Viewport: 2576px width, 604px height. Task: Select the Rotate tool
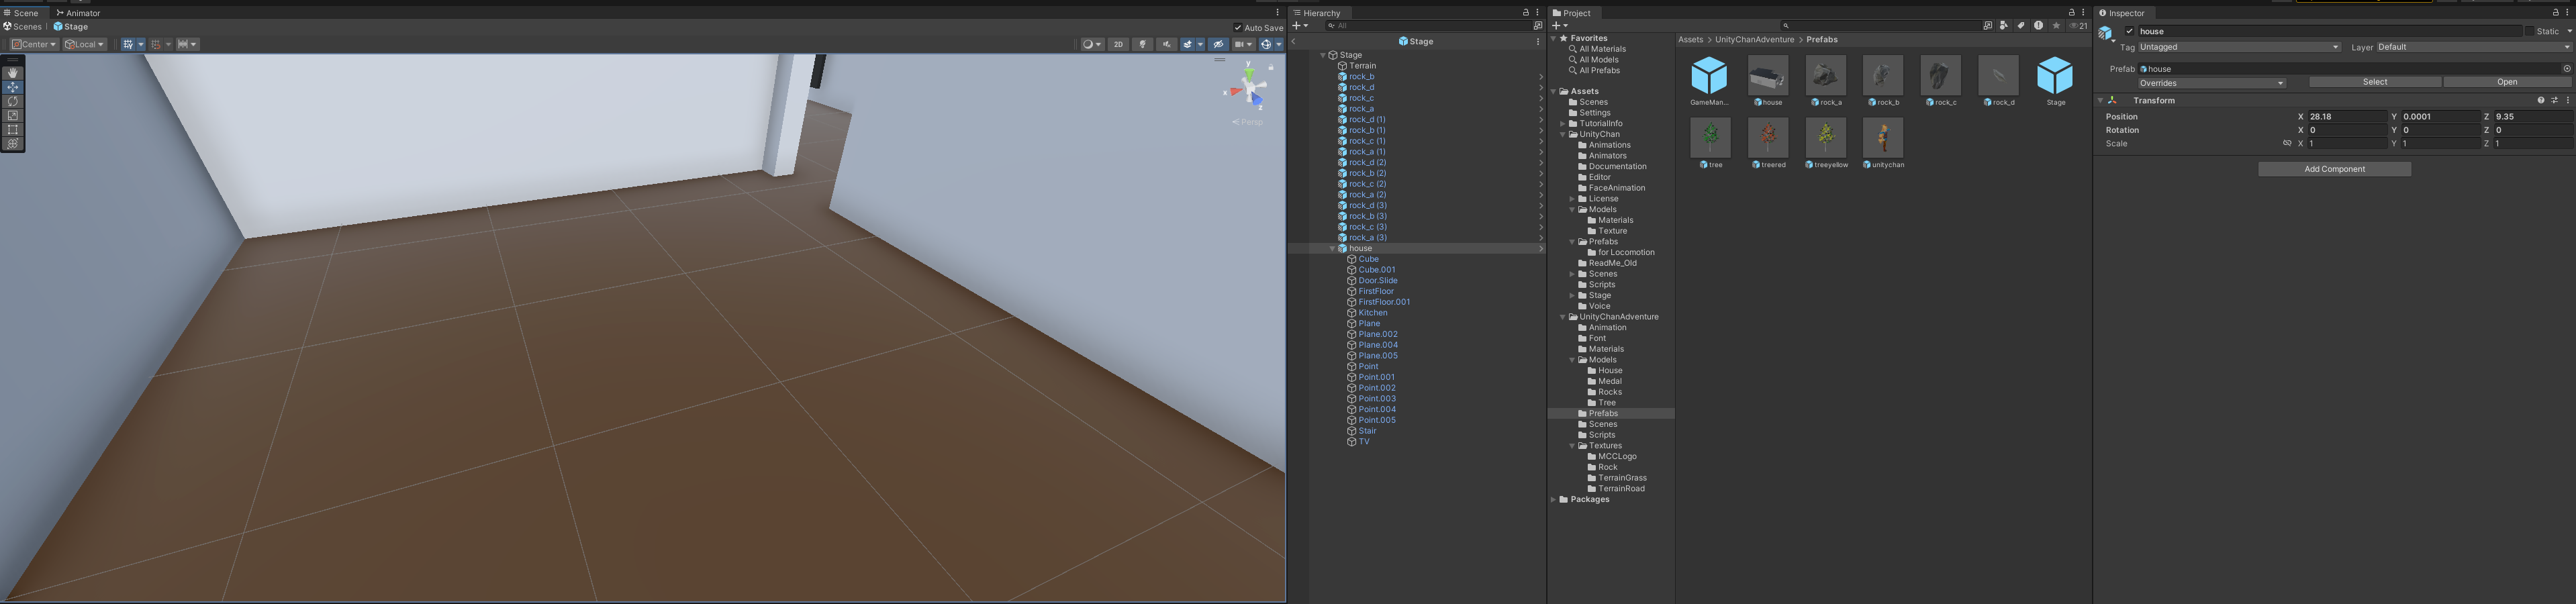point(13,101)
